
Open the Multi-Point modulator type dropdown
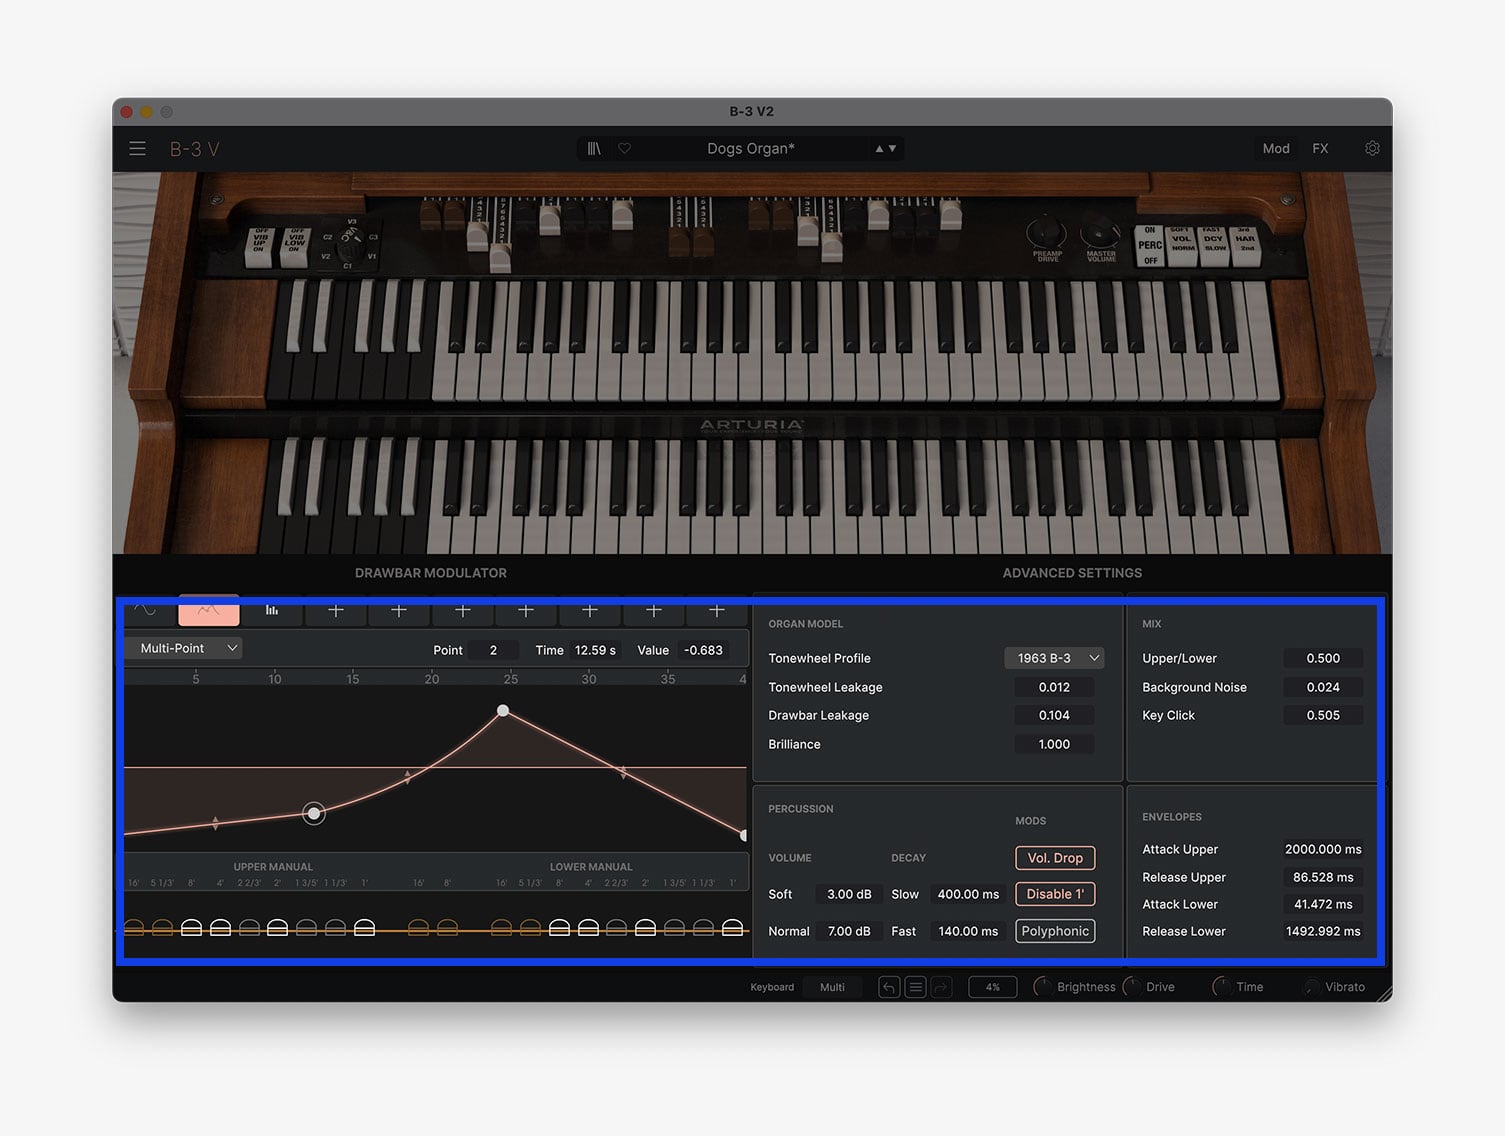coord(184,648)
